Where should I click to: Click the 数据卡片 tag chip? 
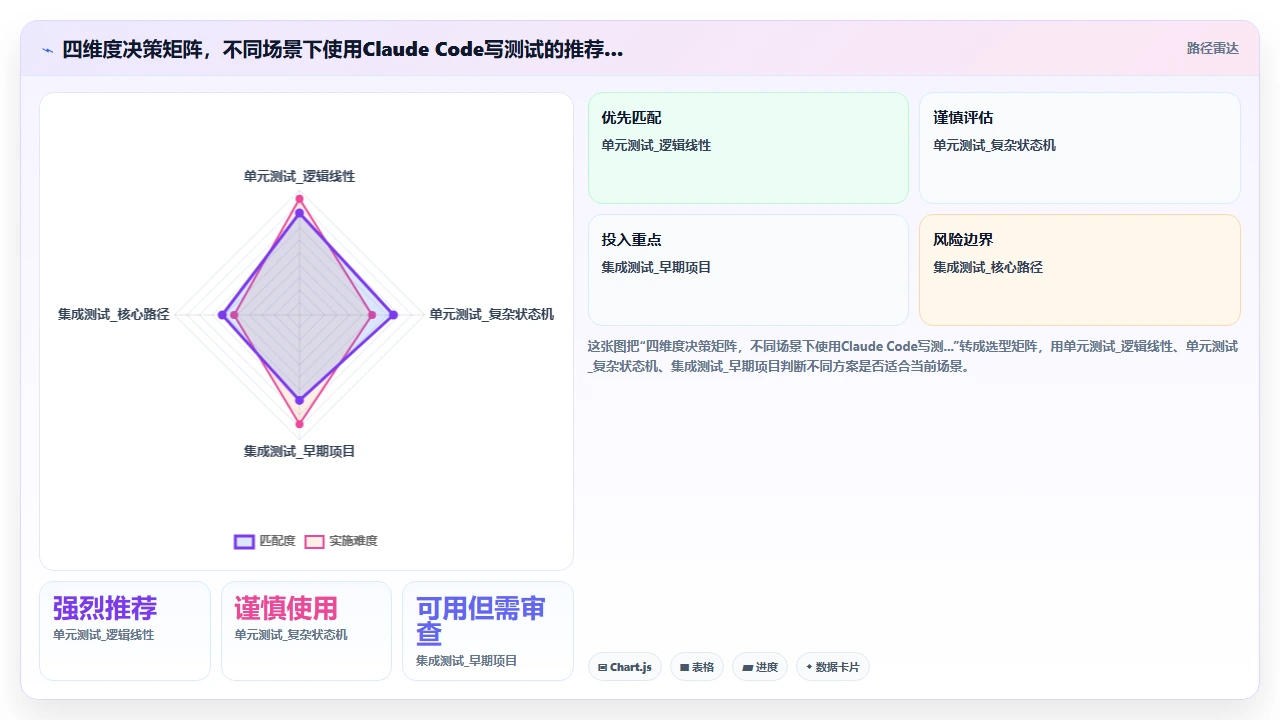click(x=833, y=667)
